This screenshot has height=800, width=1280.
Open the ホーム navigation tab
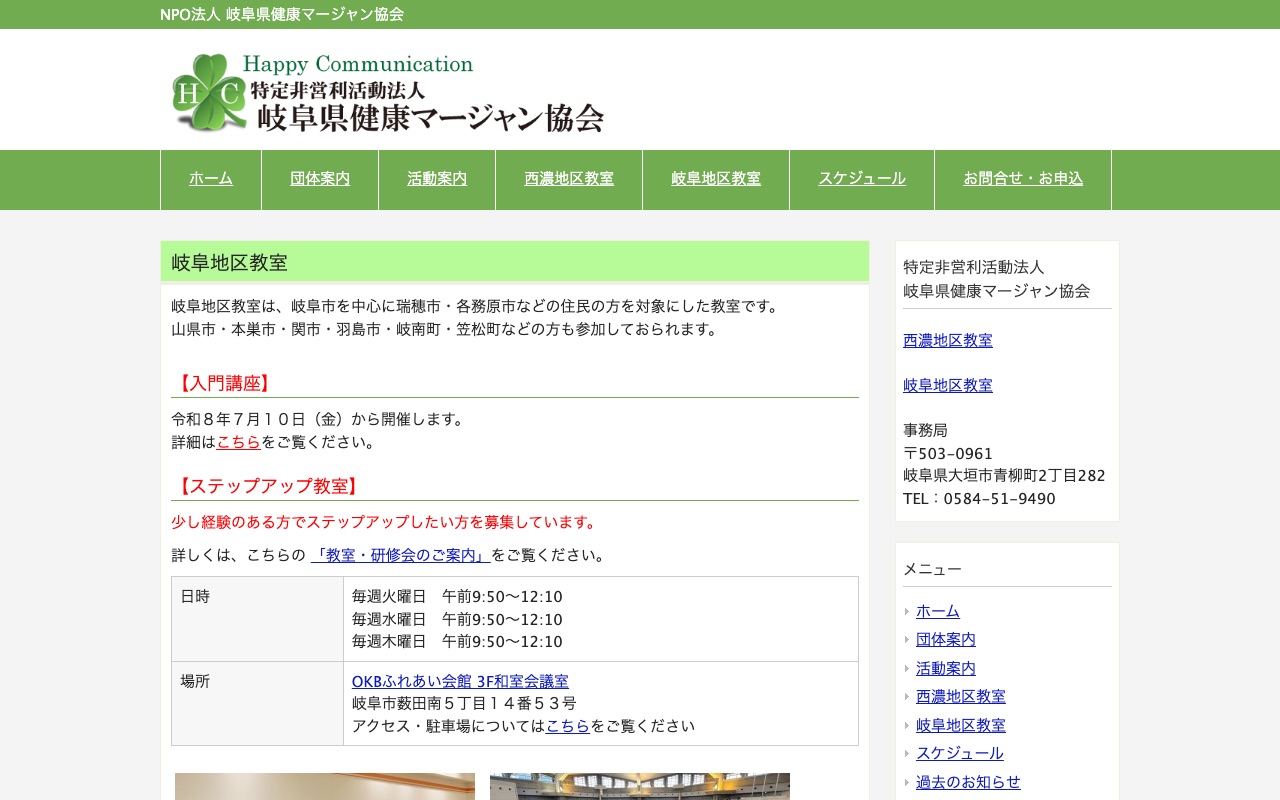[x=211, y=179]
